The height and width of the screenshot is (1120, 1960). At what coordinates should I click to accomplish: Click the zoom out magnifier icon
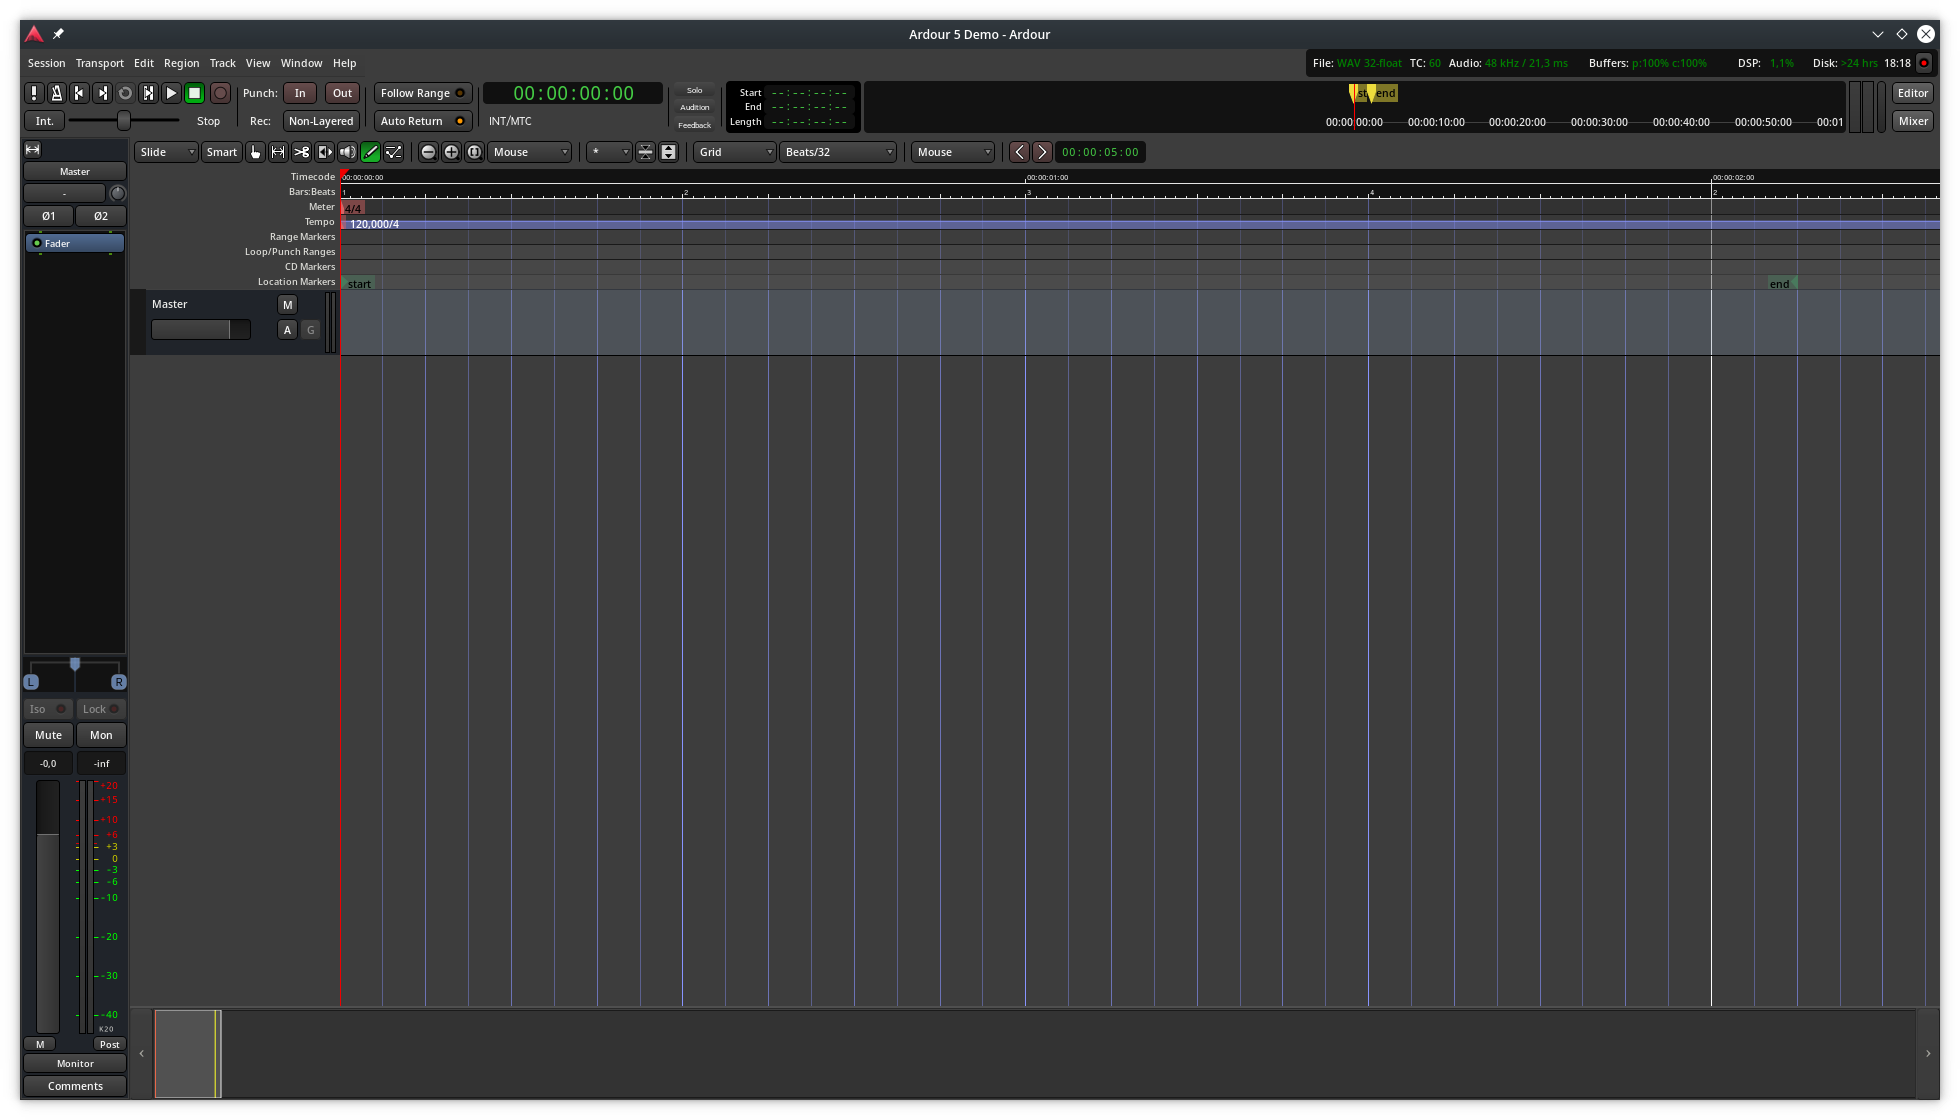tap(428, 152)
